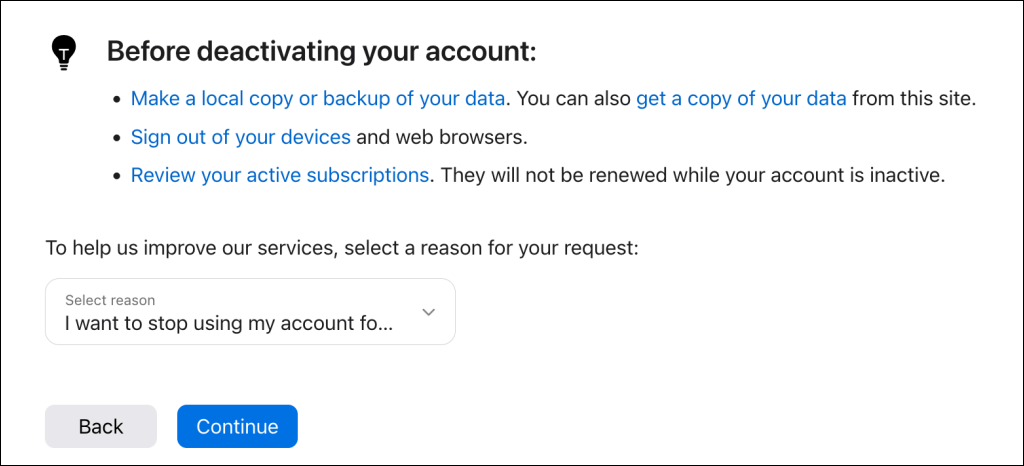Click the 'I want to stop using my account' value

point(229,323)
